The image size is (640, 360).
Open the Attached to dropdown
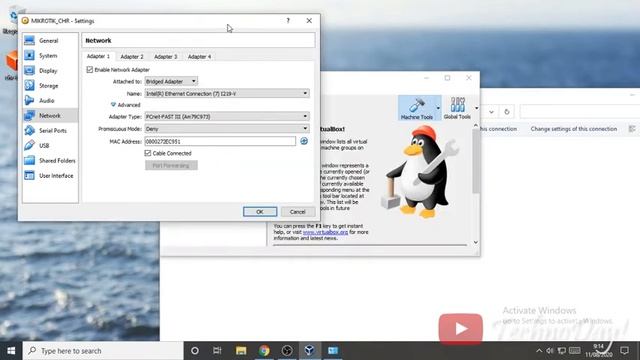point(171,82)
